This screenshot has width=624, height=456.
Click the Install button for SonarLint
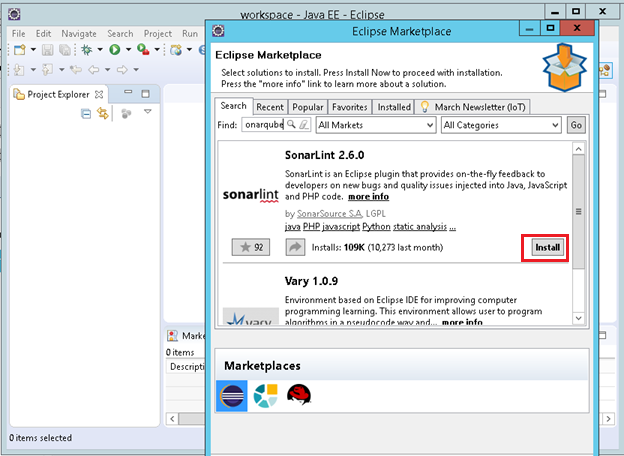547,247
